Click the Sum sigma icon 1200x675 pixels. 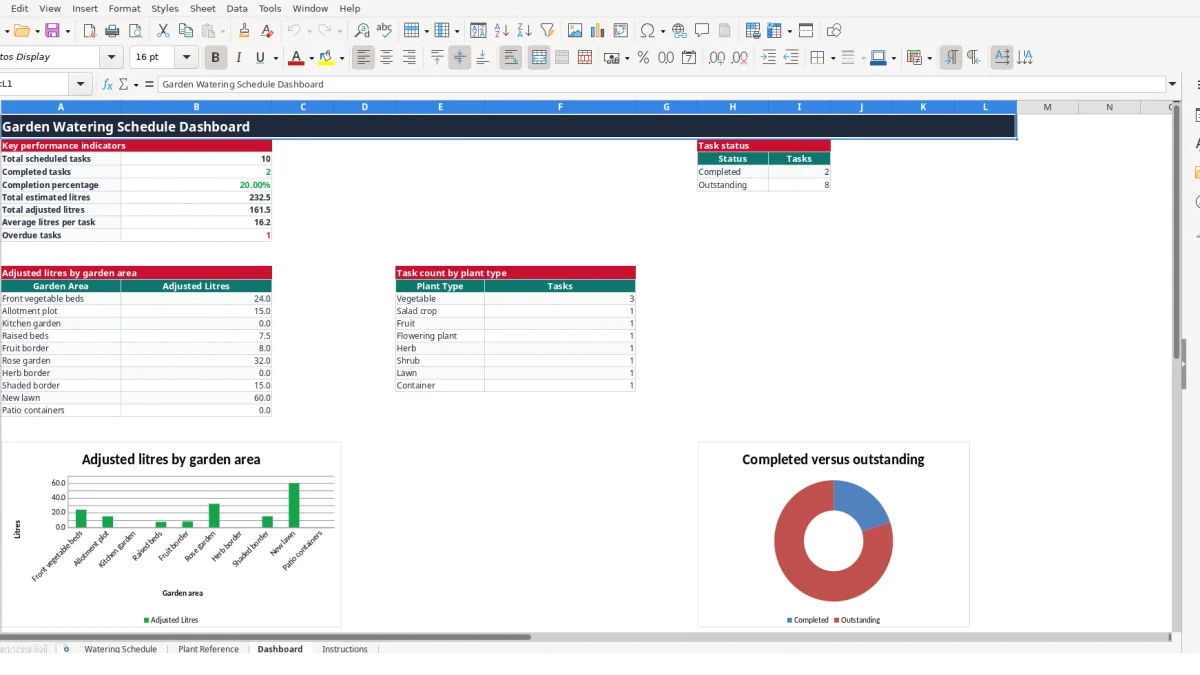pos(124,84)
